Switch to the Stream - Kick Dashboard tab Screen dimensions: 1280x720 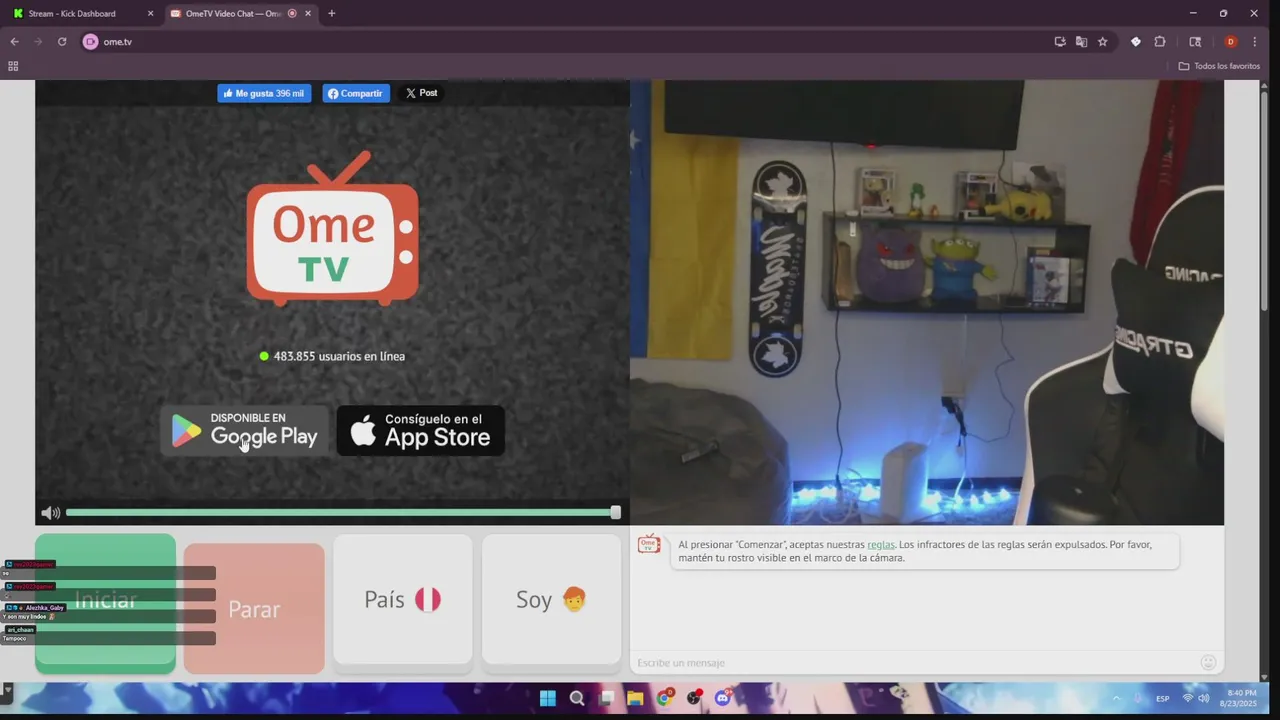tap(80, 14)
